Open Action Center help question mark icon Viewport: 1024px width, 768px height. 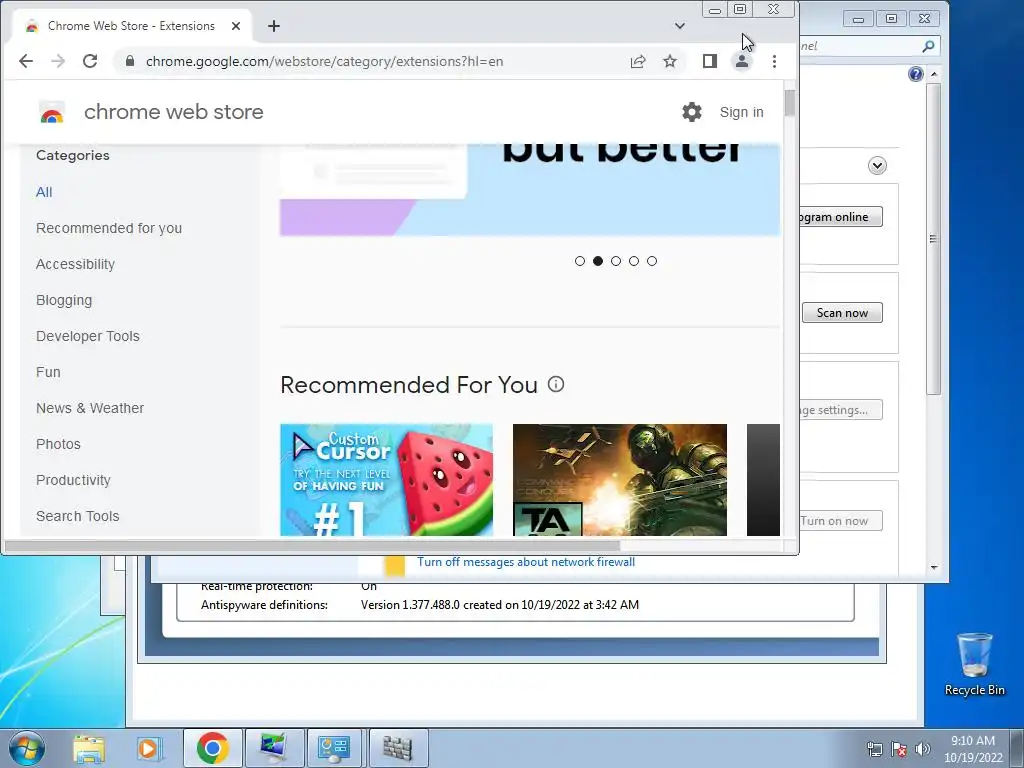point(916,74)
